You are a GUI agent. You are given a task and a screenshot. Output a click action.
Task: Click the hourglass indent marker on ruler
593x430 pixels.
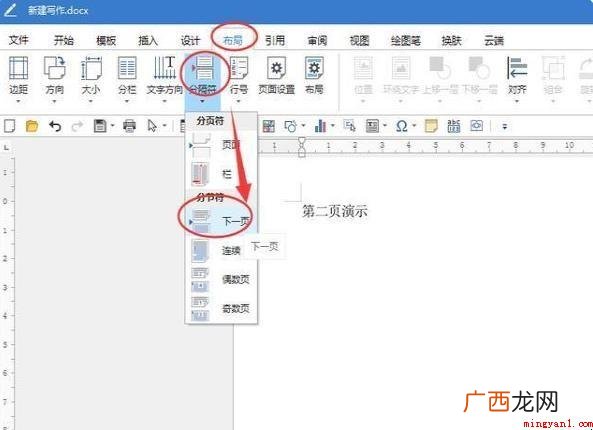pyautogui.click(x=302, y=147)
